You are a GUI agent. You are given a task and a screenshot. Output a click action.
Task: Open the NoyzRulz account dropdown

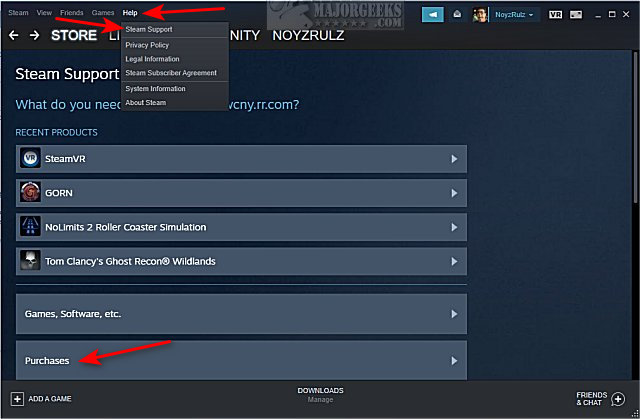(514, 15)
